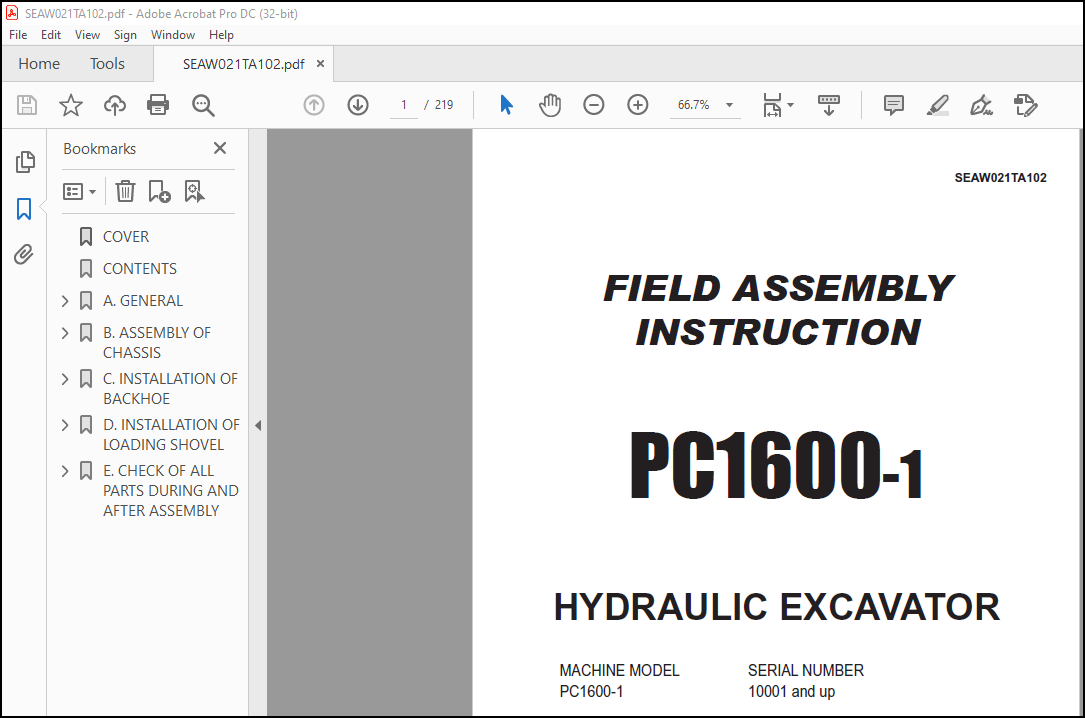Collapse the navigation pane with side arrow
1085x718 pixels.
pos(258,425)
